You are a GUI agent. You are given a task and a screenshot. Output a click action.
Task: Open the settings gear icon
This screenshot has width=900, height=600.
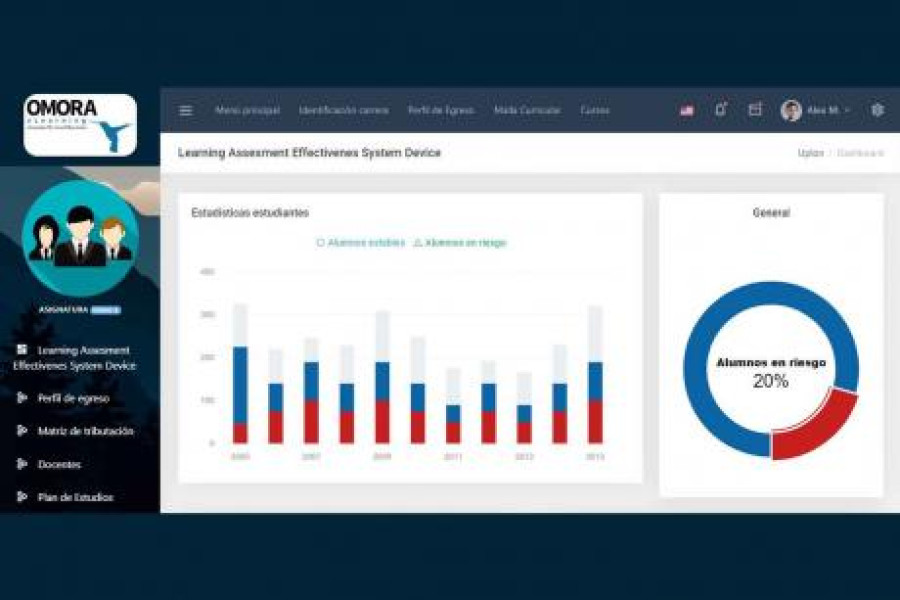[x=877, y=110]
